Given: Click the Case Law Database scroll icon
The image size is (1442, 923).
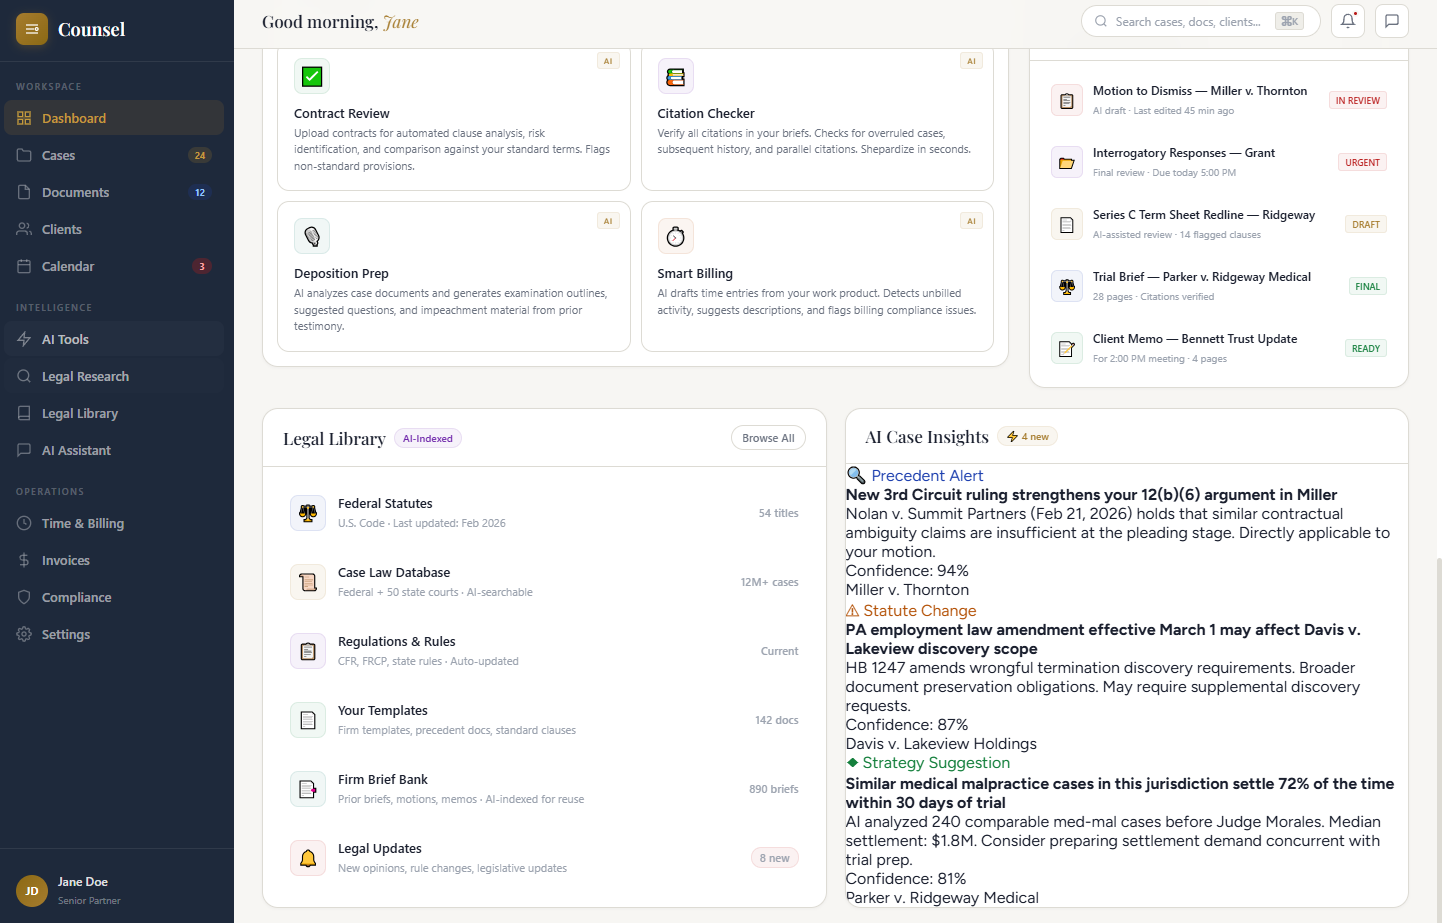Looking at the screenshot, I should (308, 582).
